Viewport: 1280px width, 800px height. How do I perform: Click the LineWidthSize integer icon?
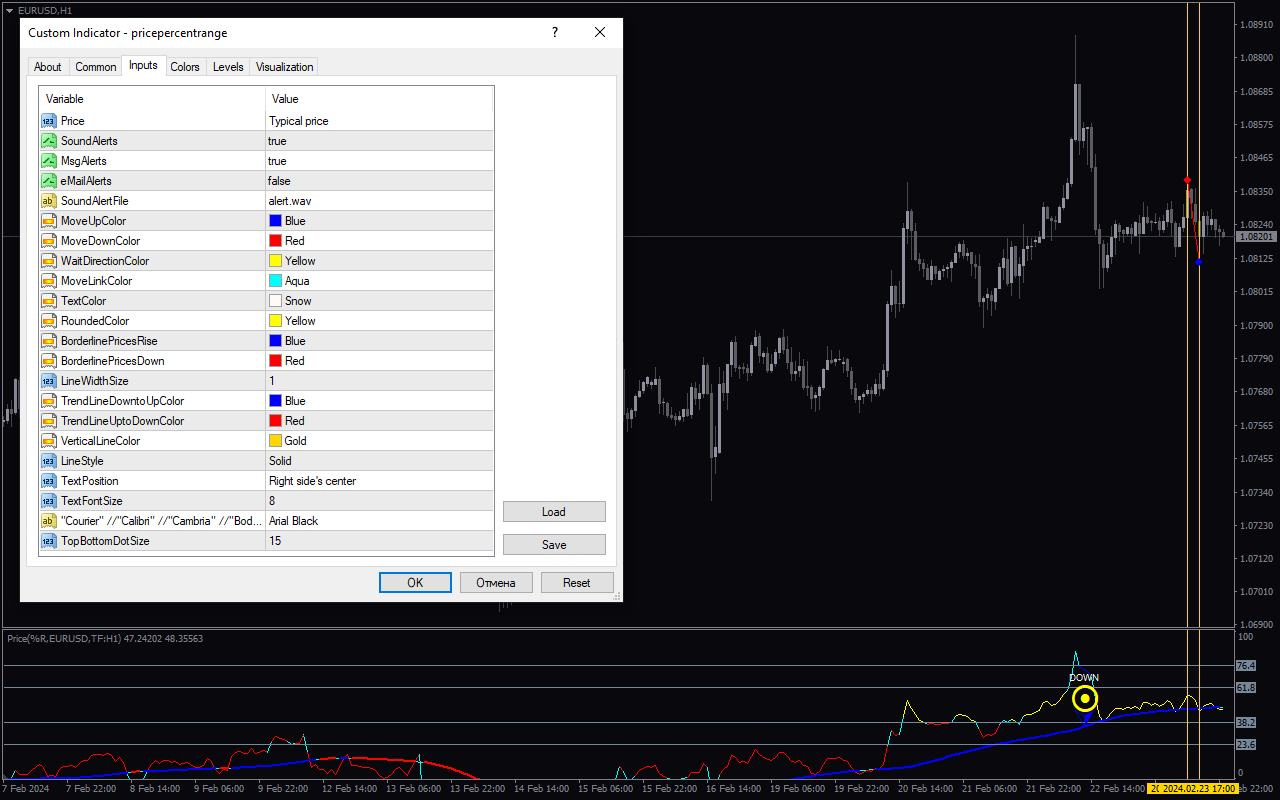point(49,381)
